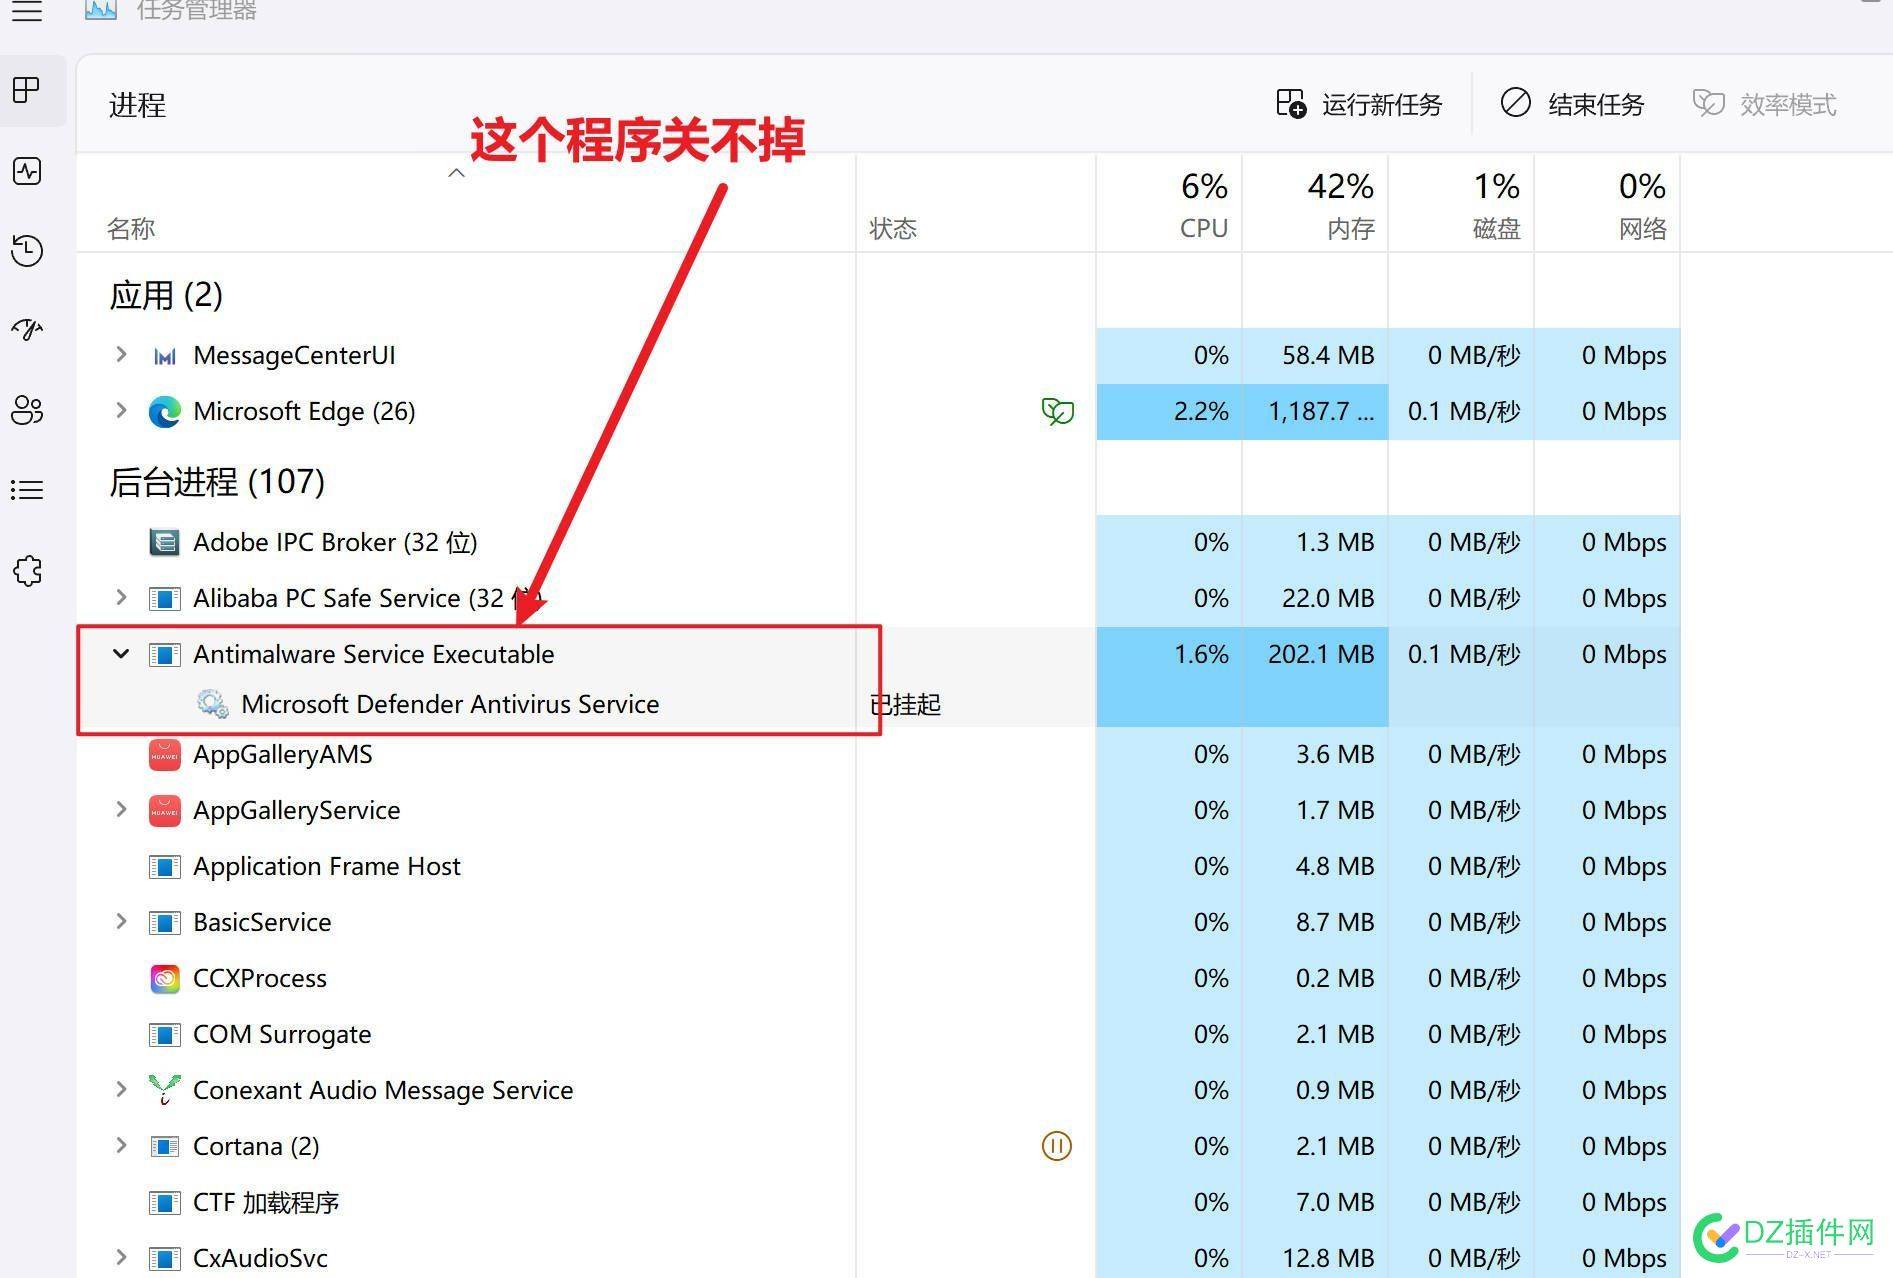Click the 已挂起 status text

(905, 704)
